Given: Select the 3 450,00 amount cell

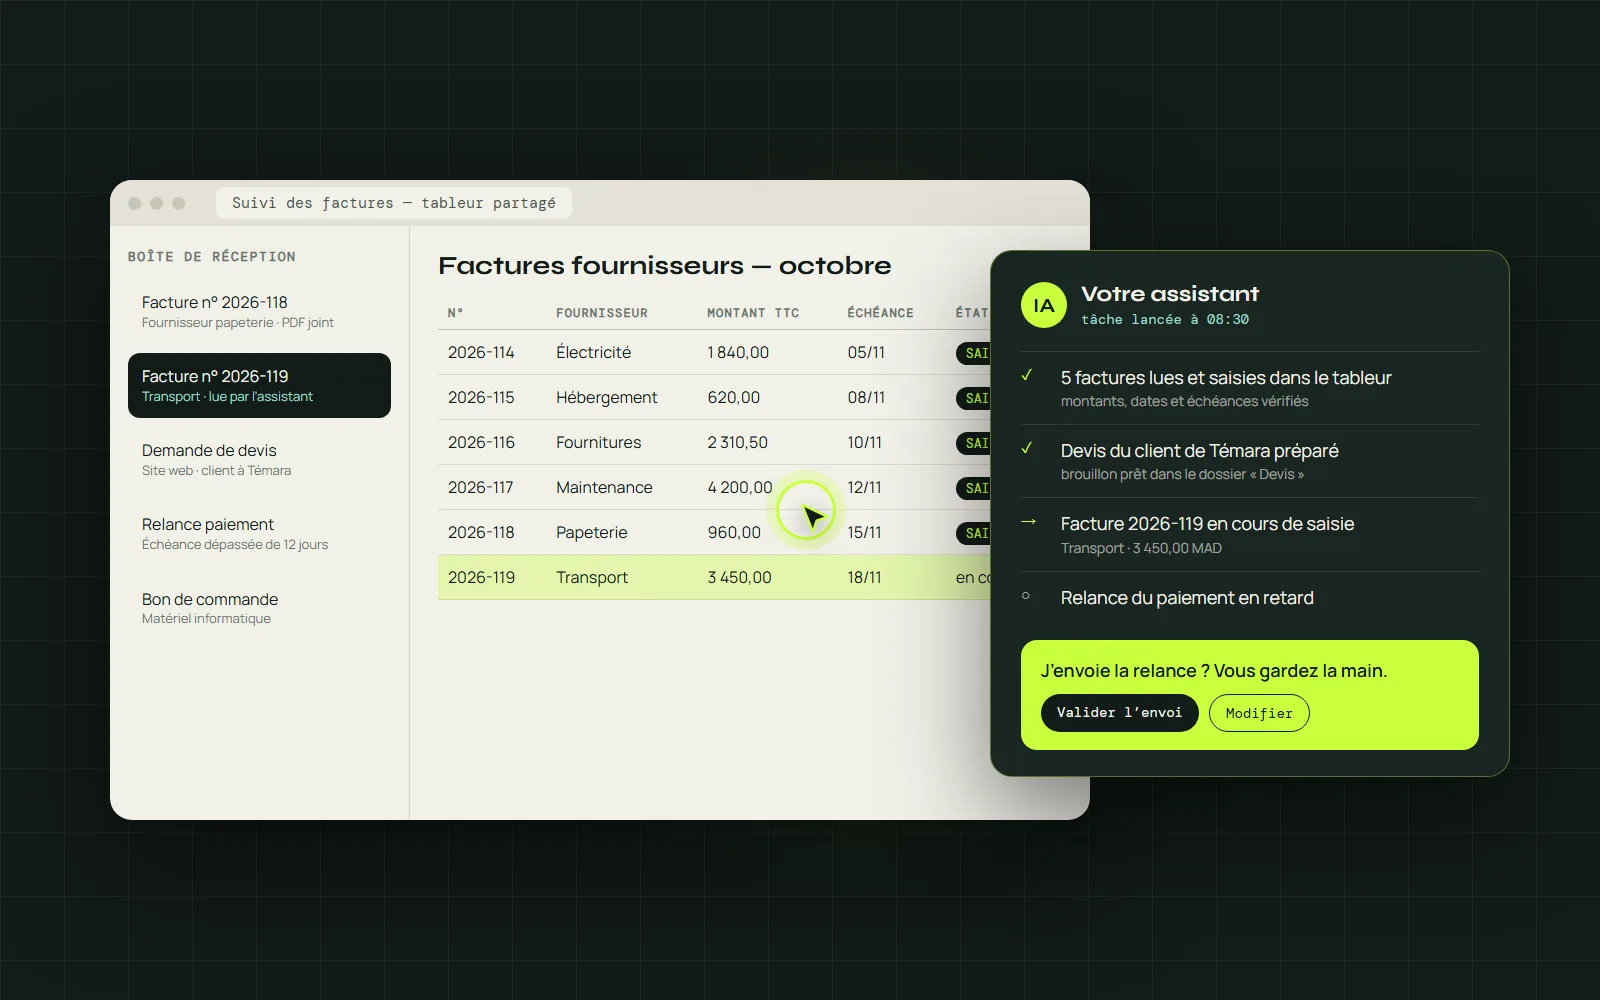Looking at the screenshot, I should (x=740, y=577).
